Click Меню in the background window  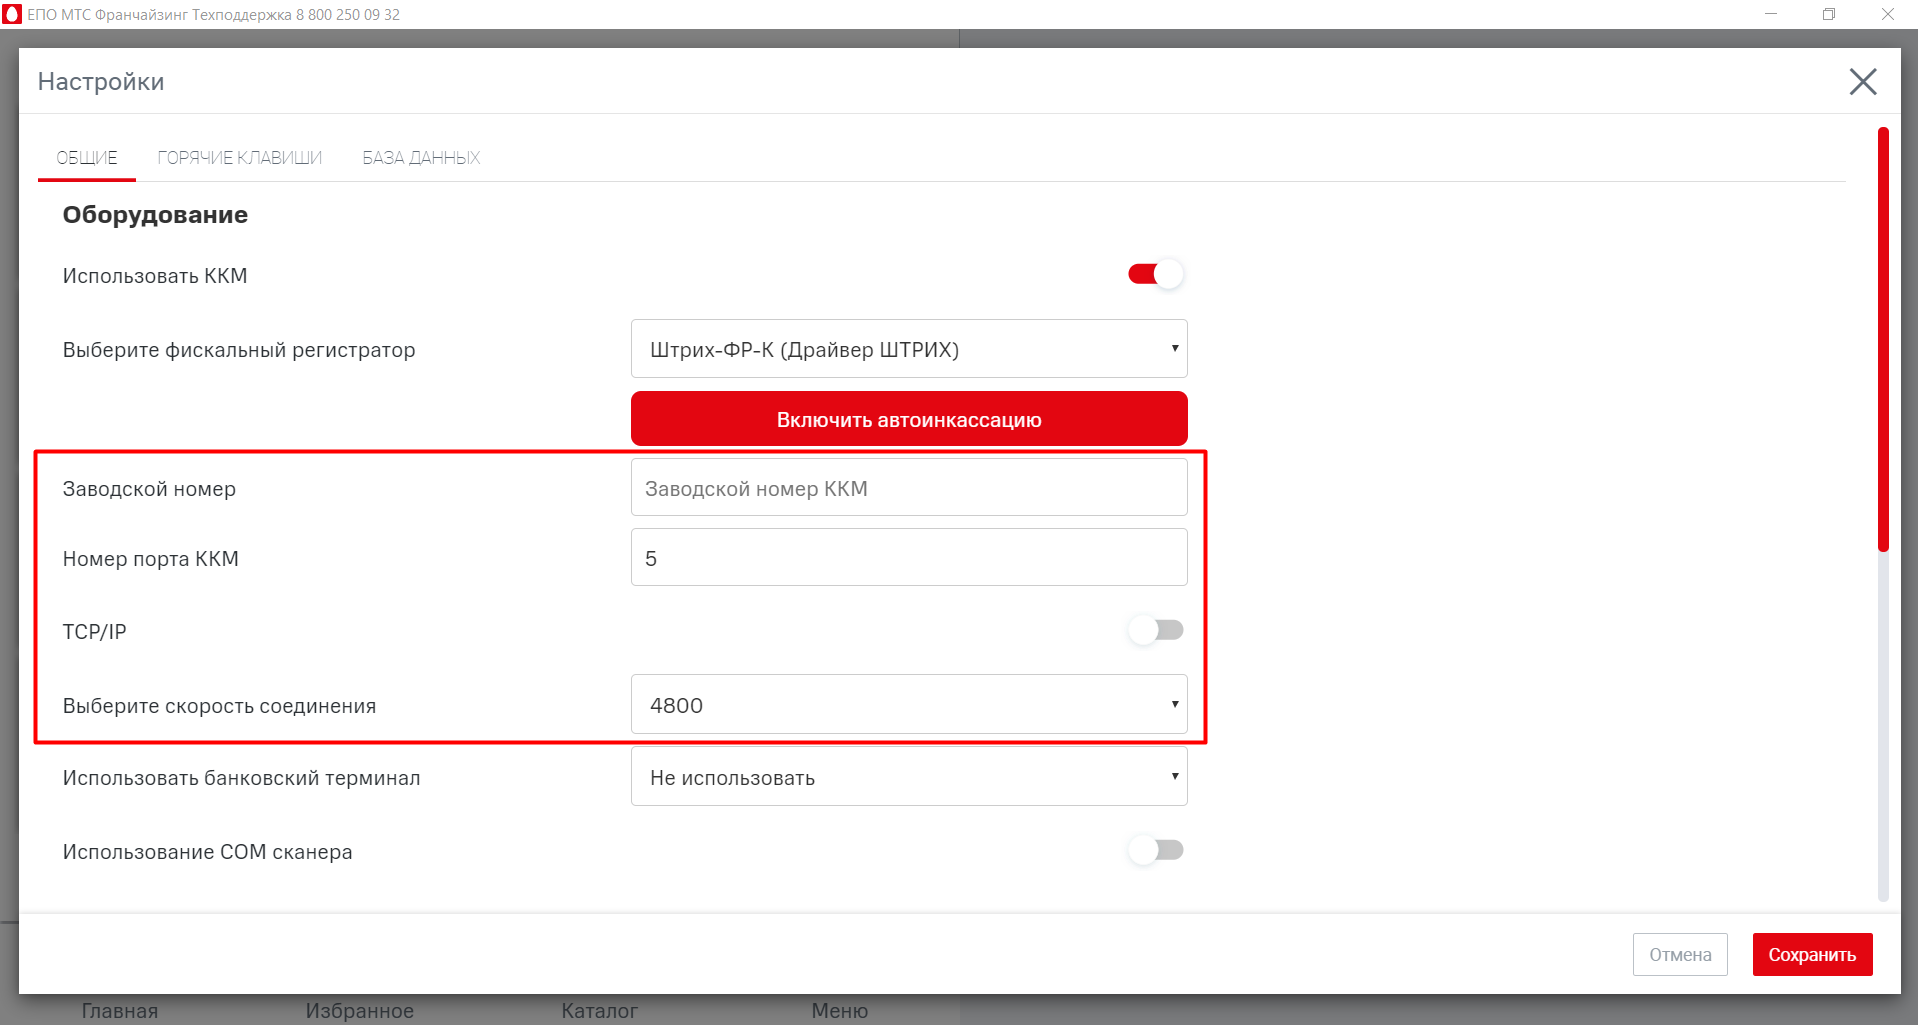(x=840, y=1011)
